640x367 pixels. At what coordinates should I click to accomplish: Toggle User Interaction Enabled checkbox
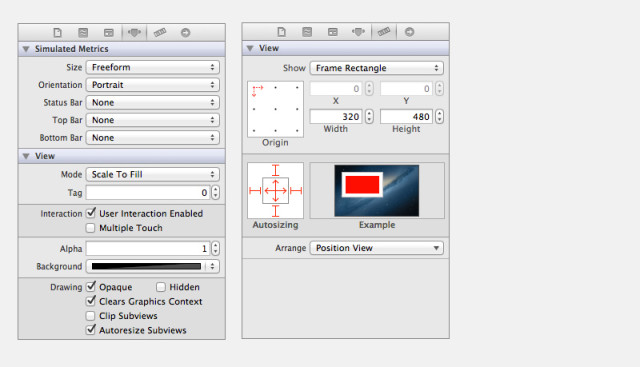[x=91, y=213]
